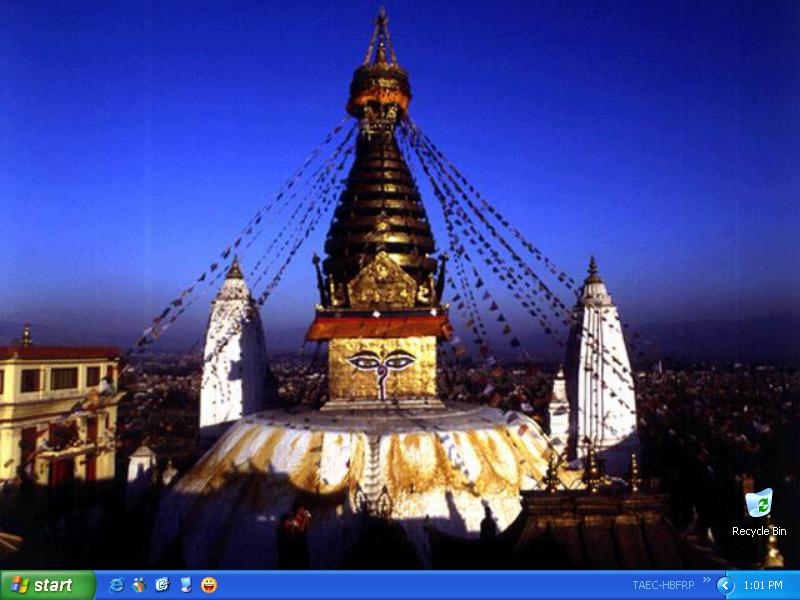Click the light blue cup-shaped Quick Launch icon
Viewport: 800px width, 600px height.
tap(185, 585)
